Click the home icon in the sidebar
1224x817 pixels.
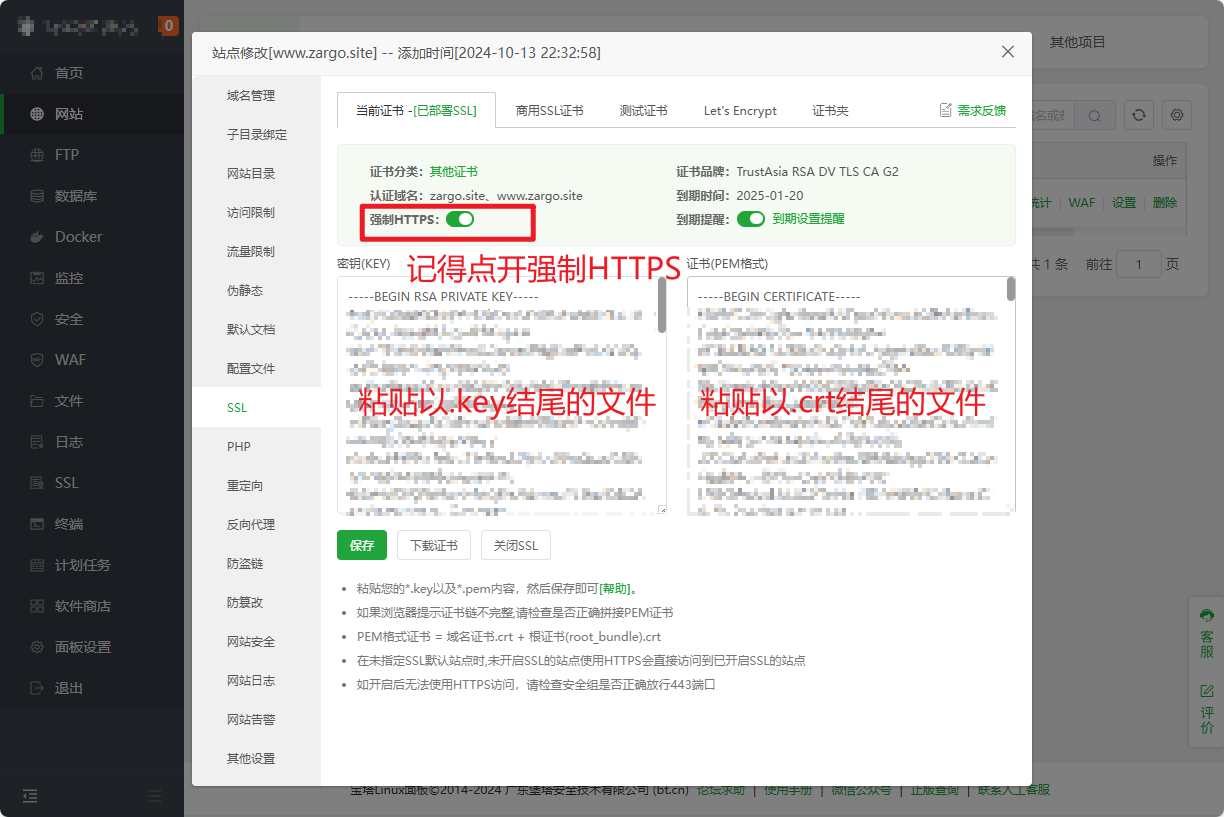point(37,73)
